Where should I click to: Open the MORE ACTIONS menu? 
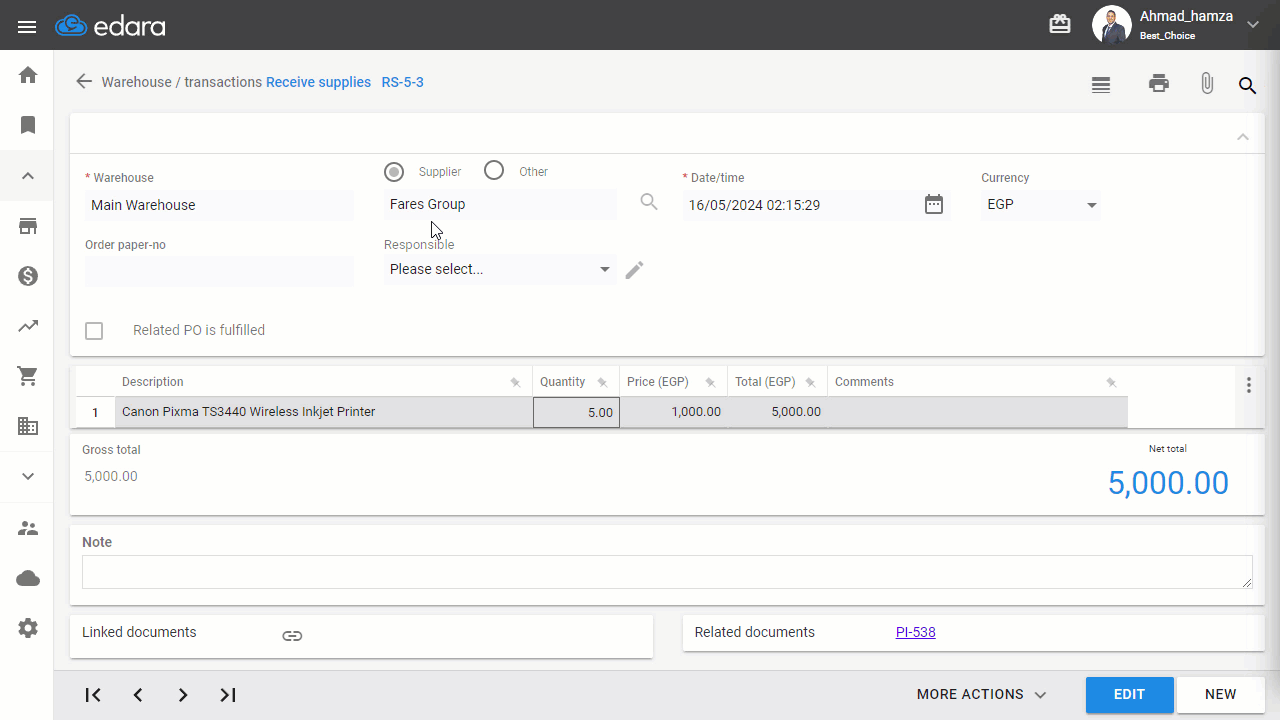click(981, 694)
